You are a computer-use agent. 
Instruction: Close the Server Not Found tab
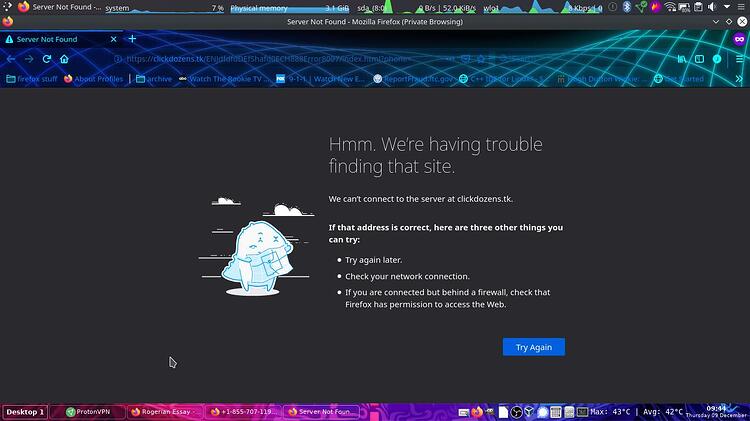point(113,39)
